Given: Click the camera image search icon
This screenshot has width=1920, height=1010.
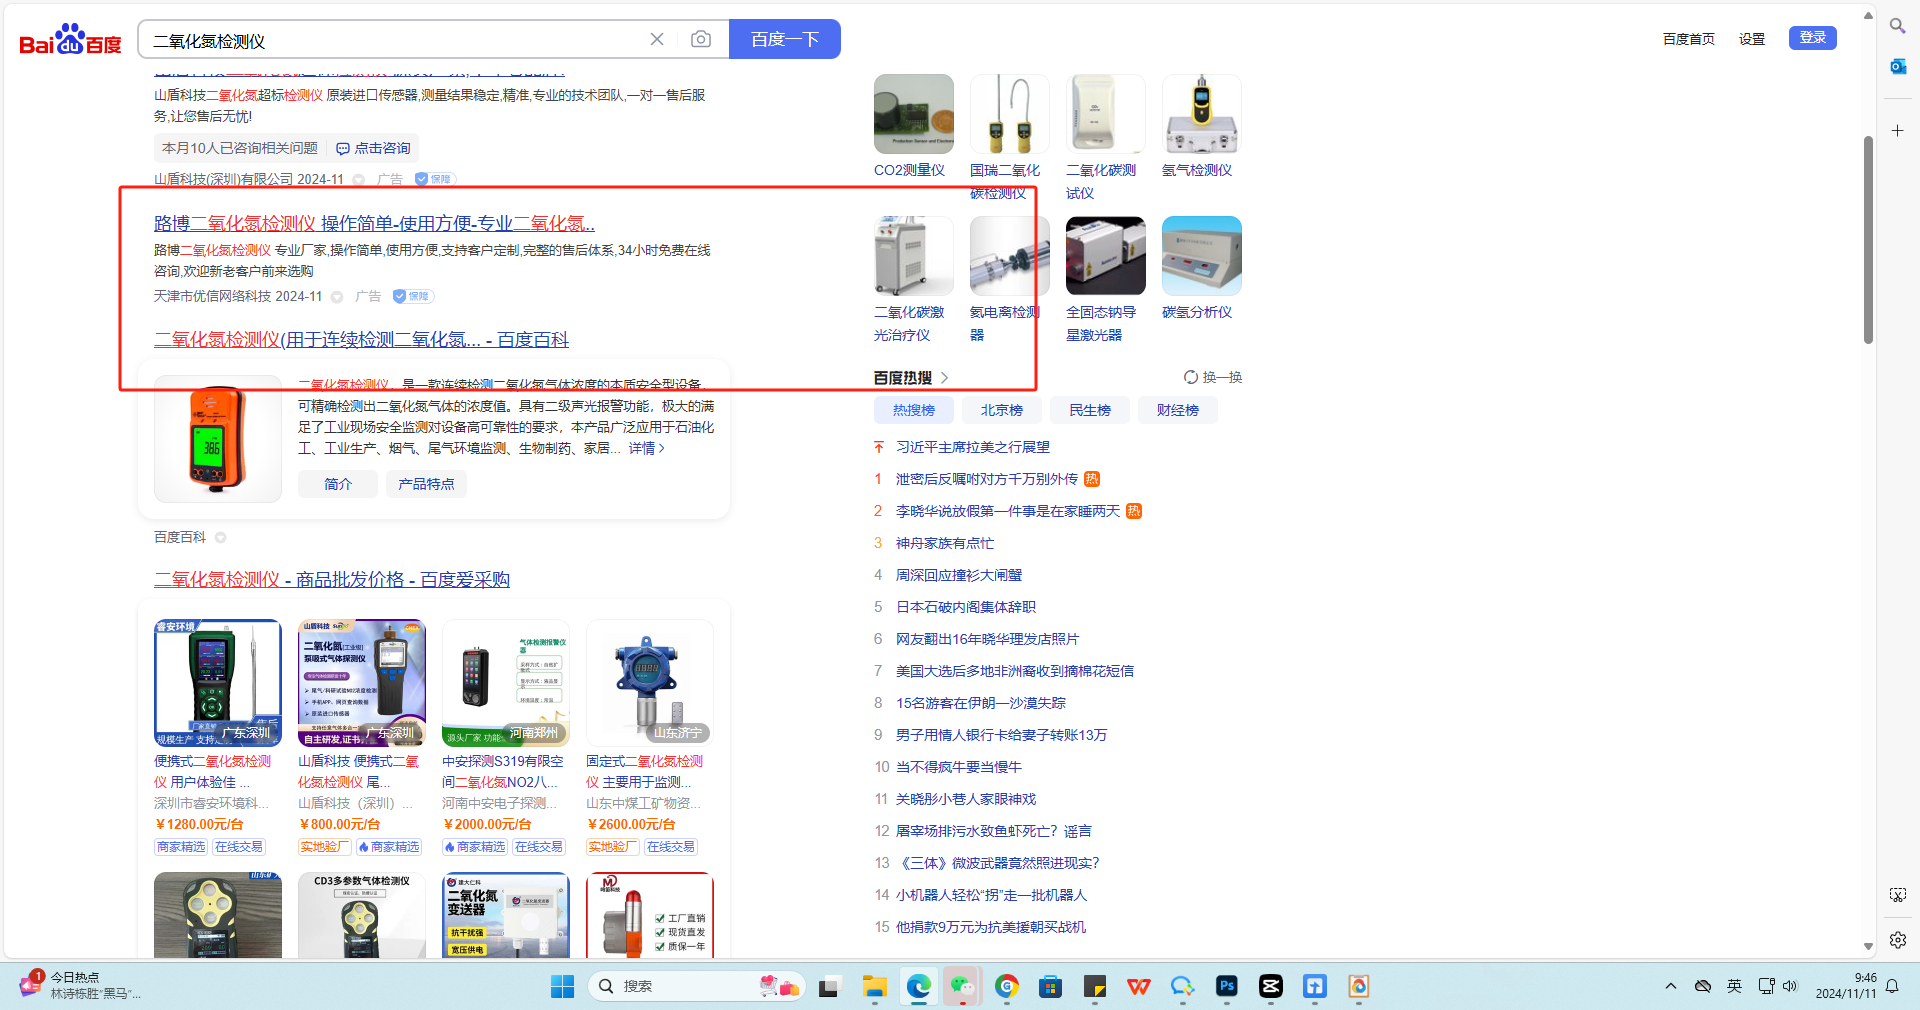Looking at the screenshot, I should pos(701,39).
